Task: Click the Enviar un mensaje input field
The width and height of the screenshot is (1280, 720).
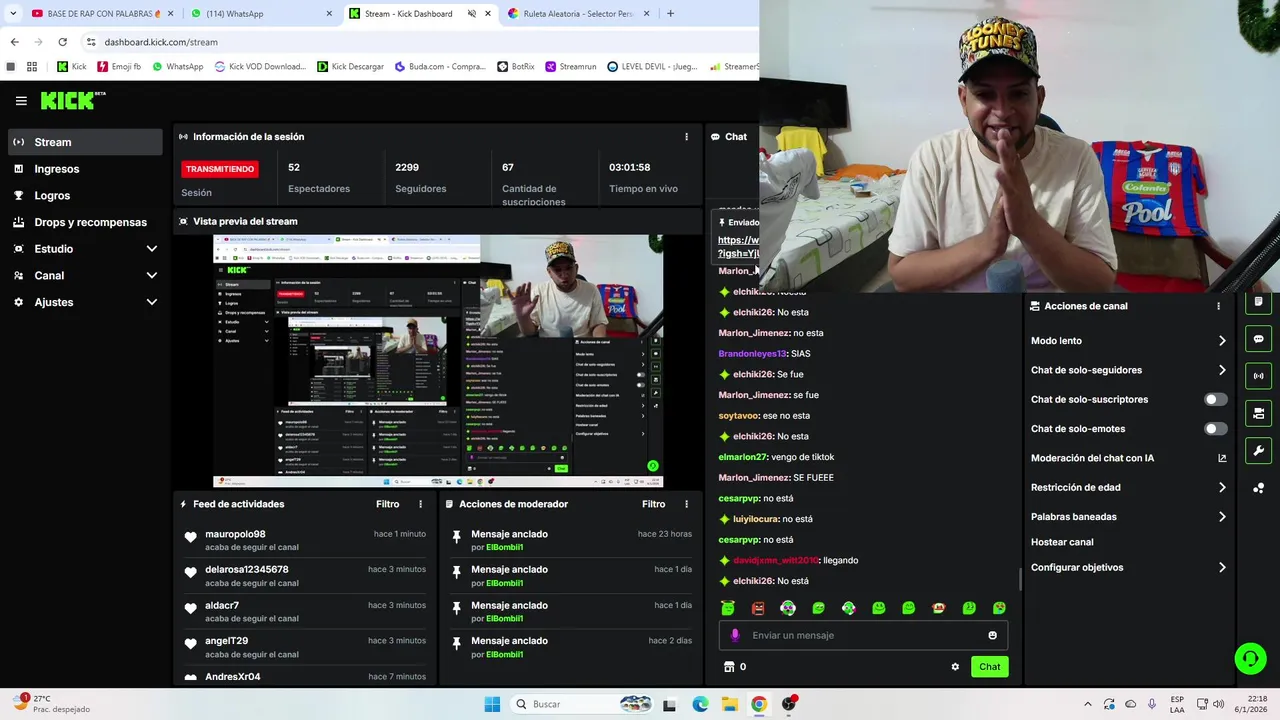Action: tap(863, 635)
